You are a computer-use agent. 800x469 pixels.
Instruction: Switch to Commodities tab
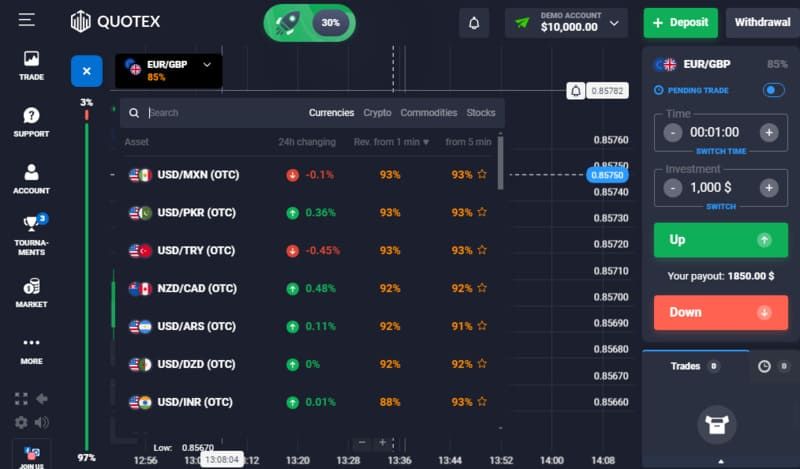(x=429, y=113)
